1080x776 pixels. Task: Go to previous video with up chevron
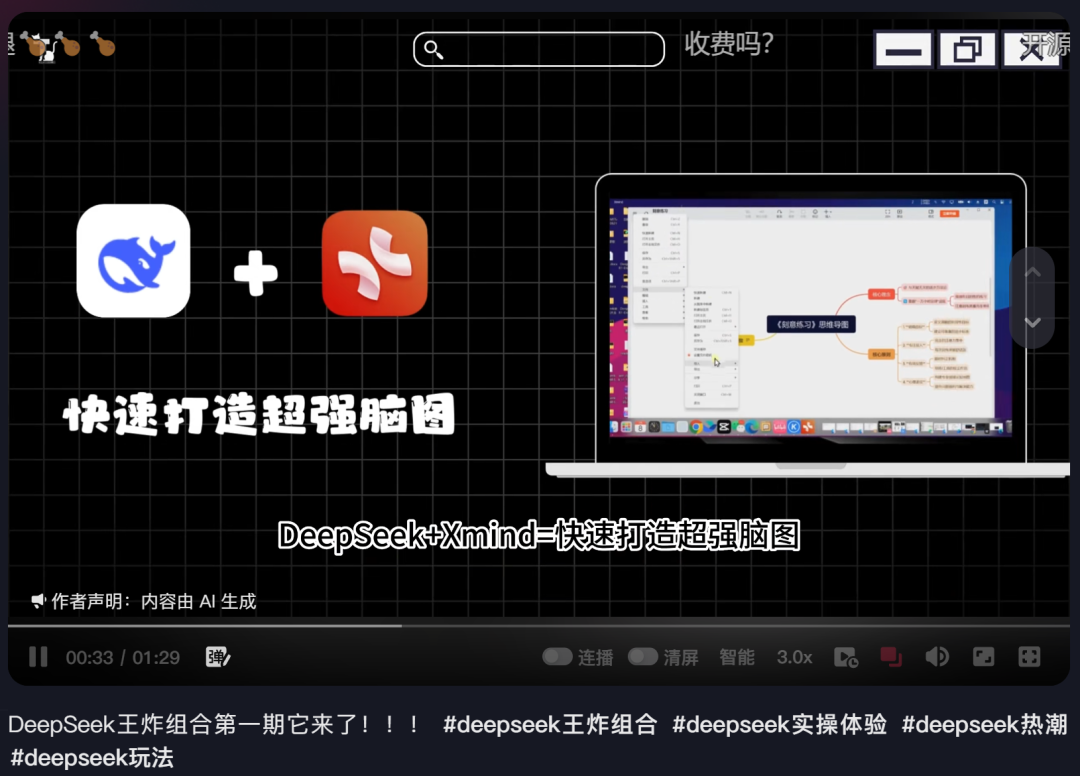tap(1032, 272)
